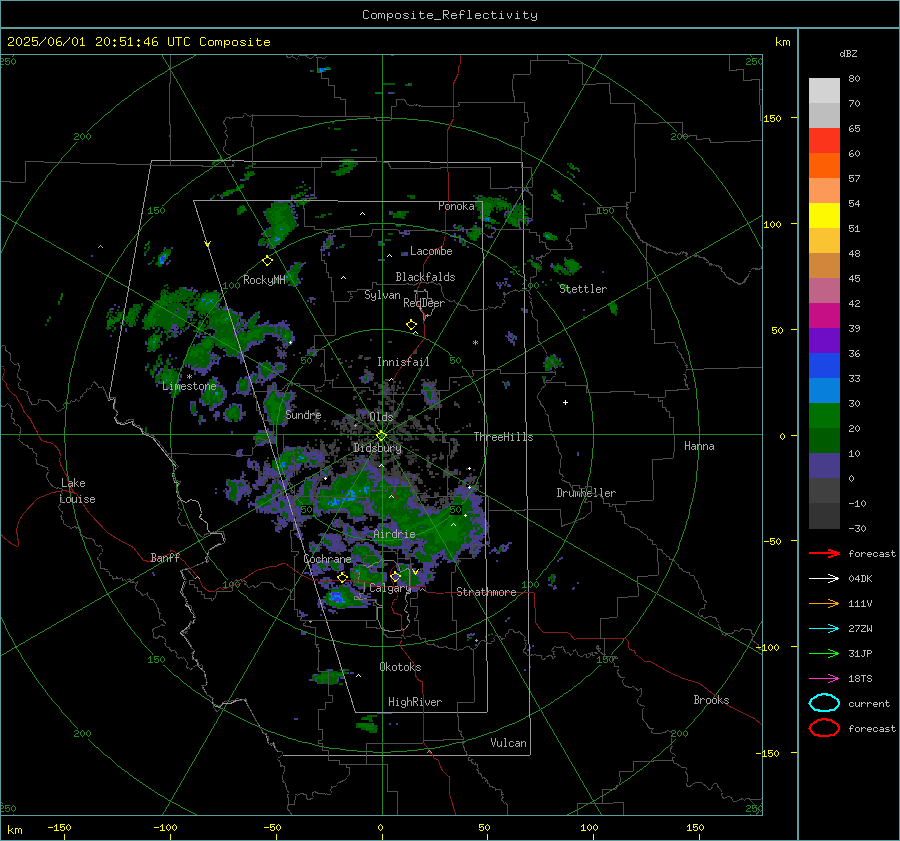This screenshot has height=841, width=900.
Task: Click the Lacombe city label
Action: 431,251
